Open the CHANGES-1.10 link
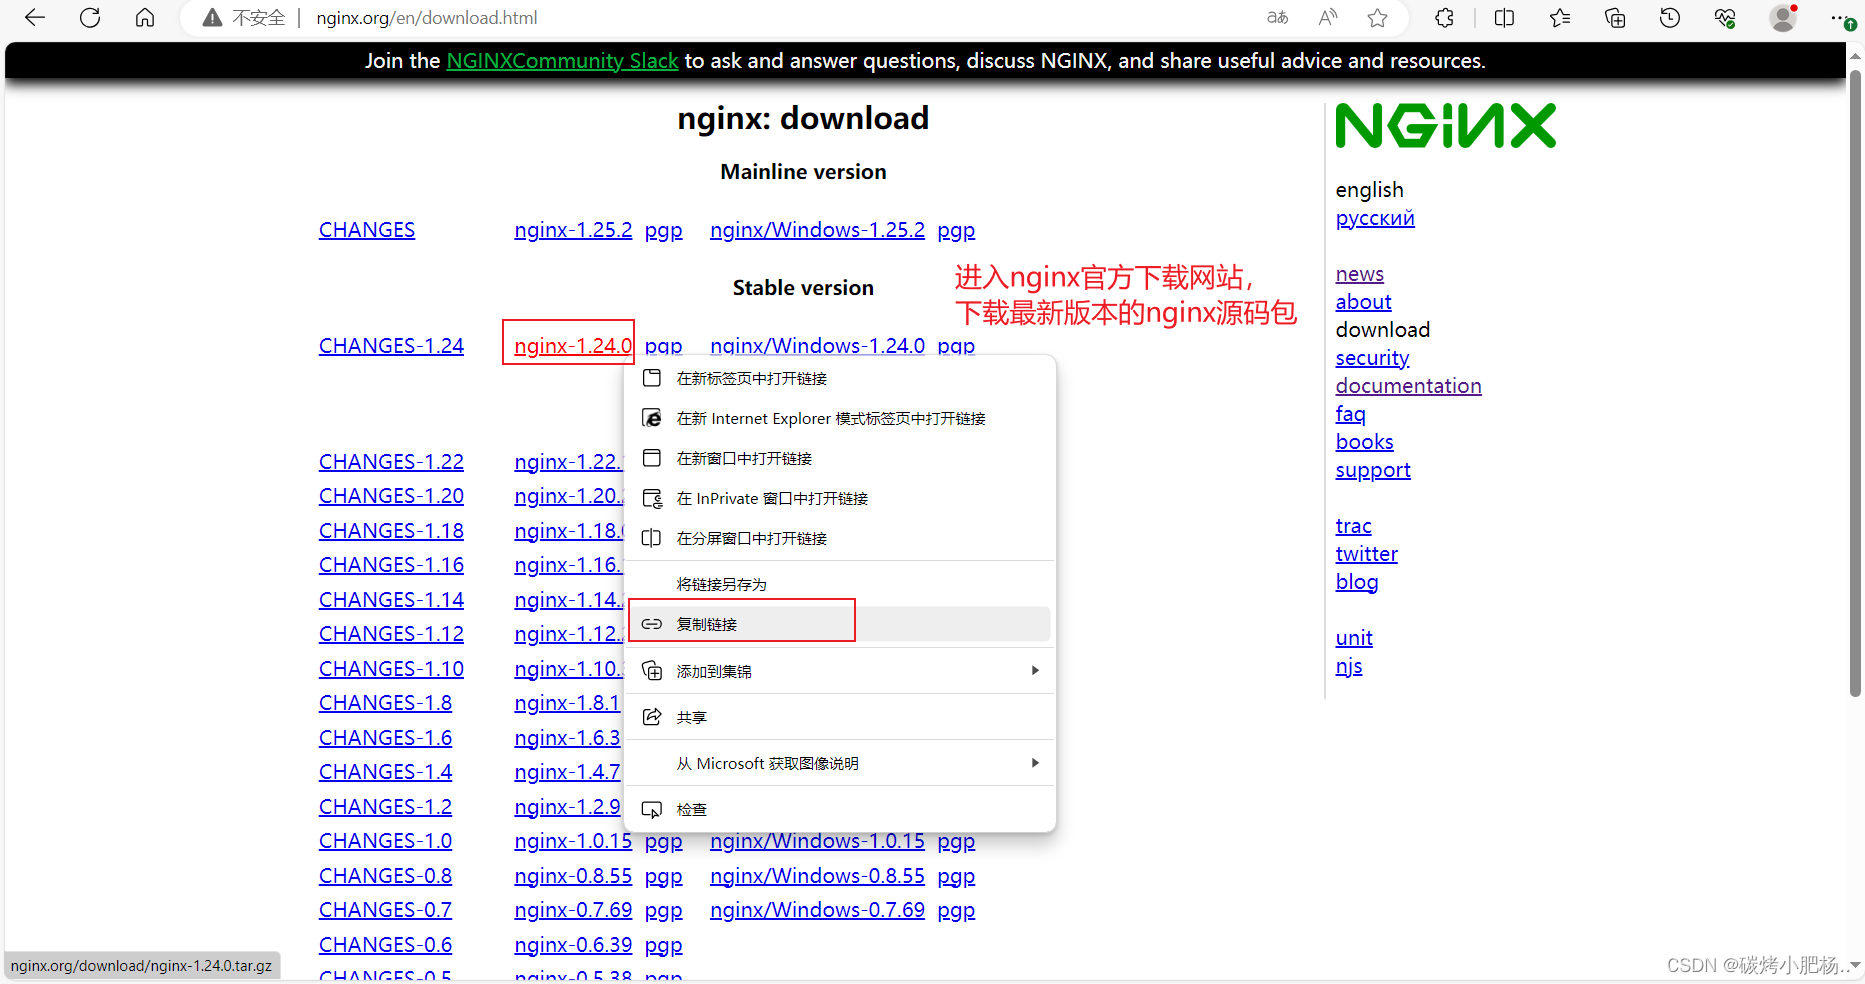 pos(391,669)
